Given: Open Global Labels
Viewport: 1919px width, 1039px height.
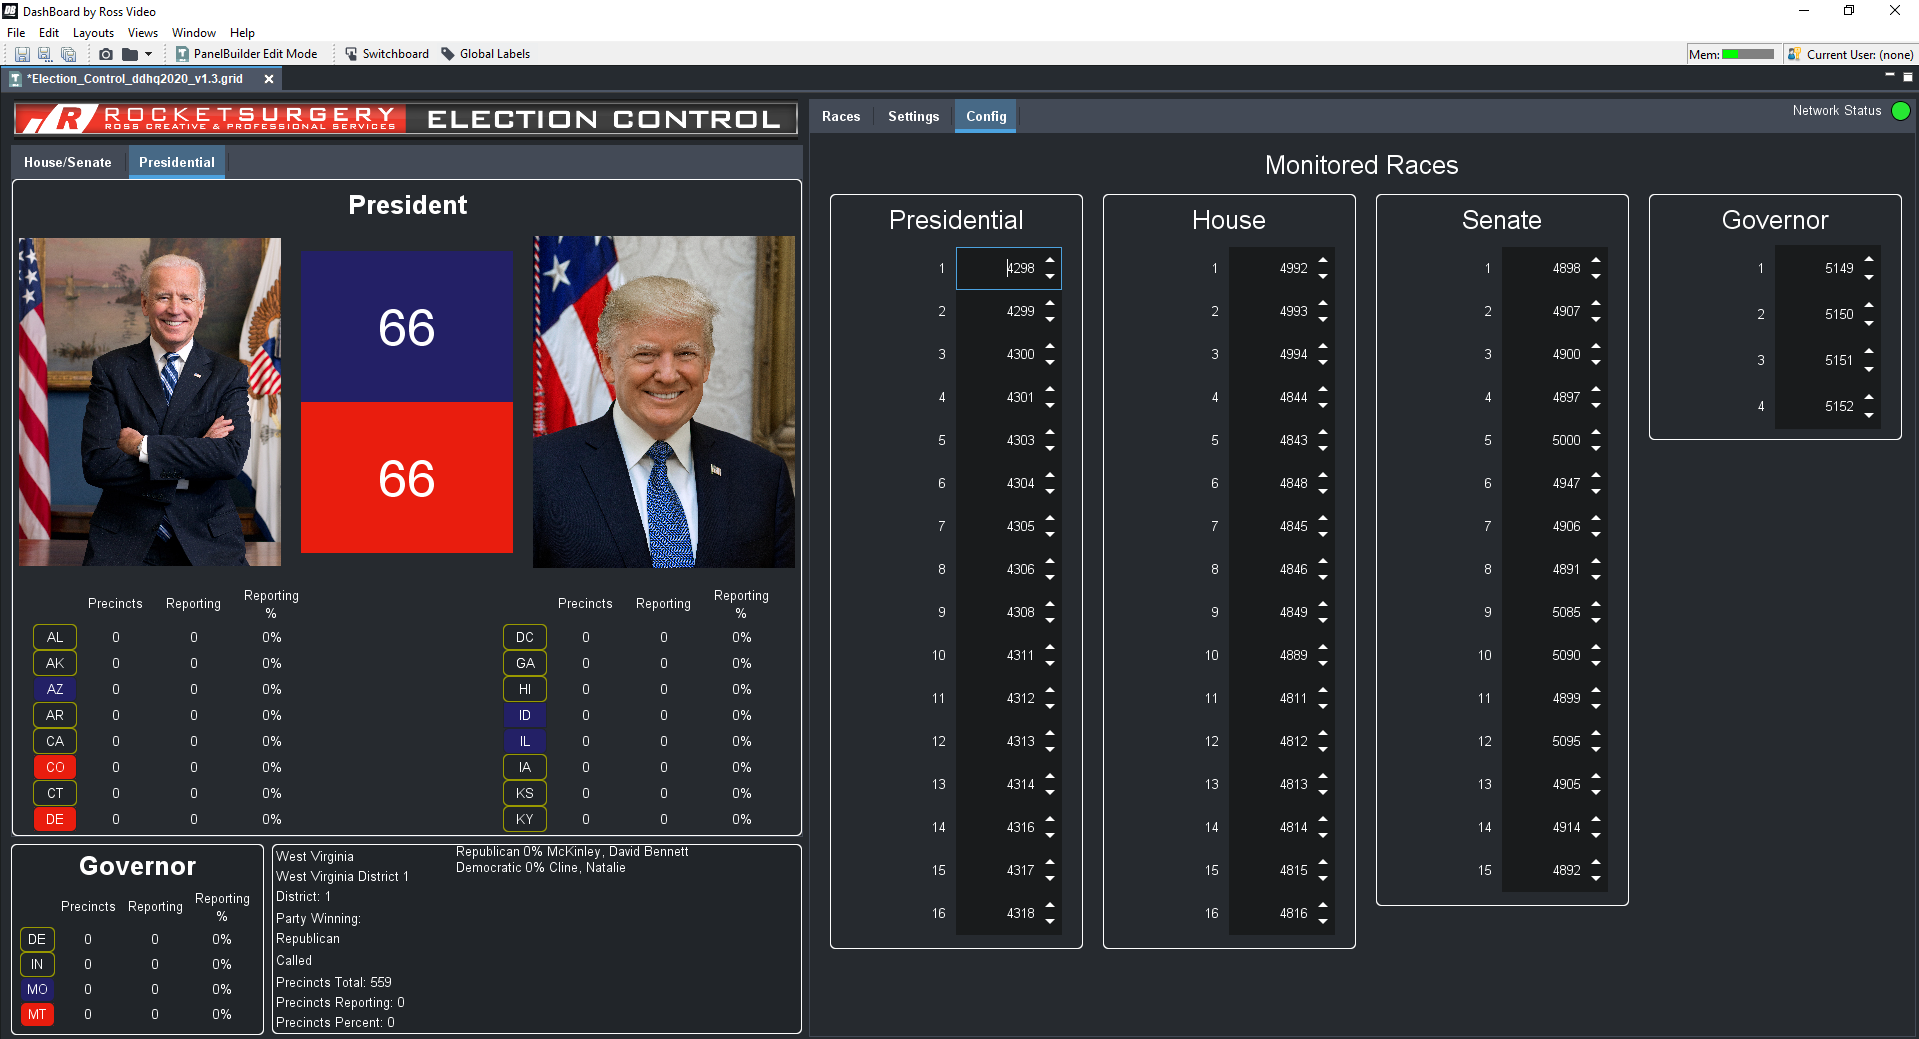Looking at the screenshot, I should click(486, 54).
